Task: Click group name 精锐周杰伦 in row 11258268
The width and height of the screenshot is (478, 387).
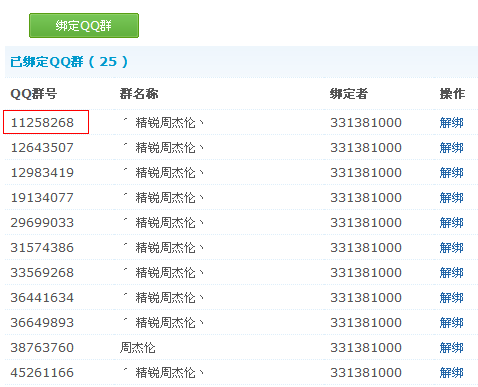Action: [165, 123]
